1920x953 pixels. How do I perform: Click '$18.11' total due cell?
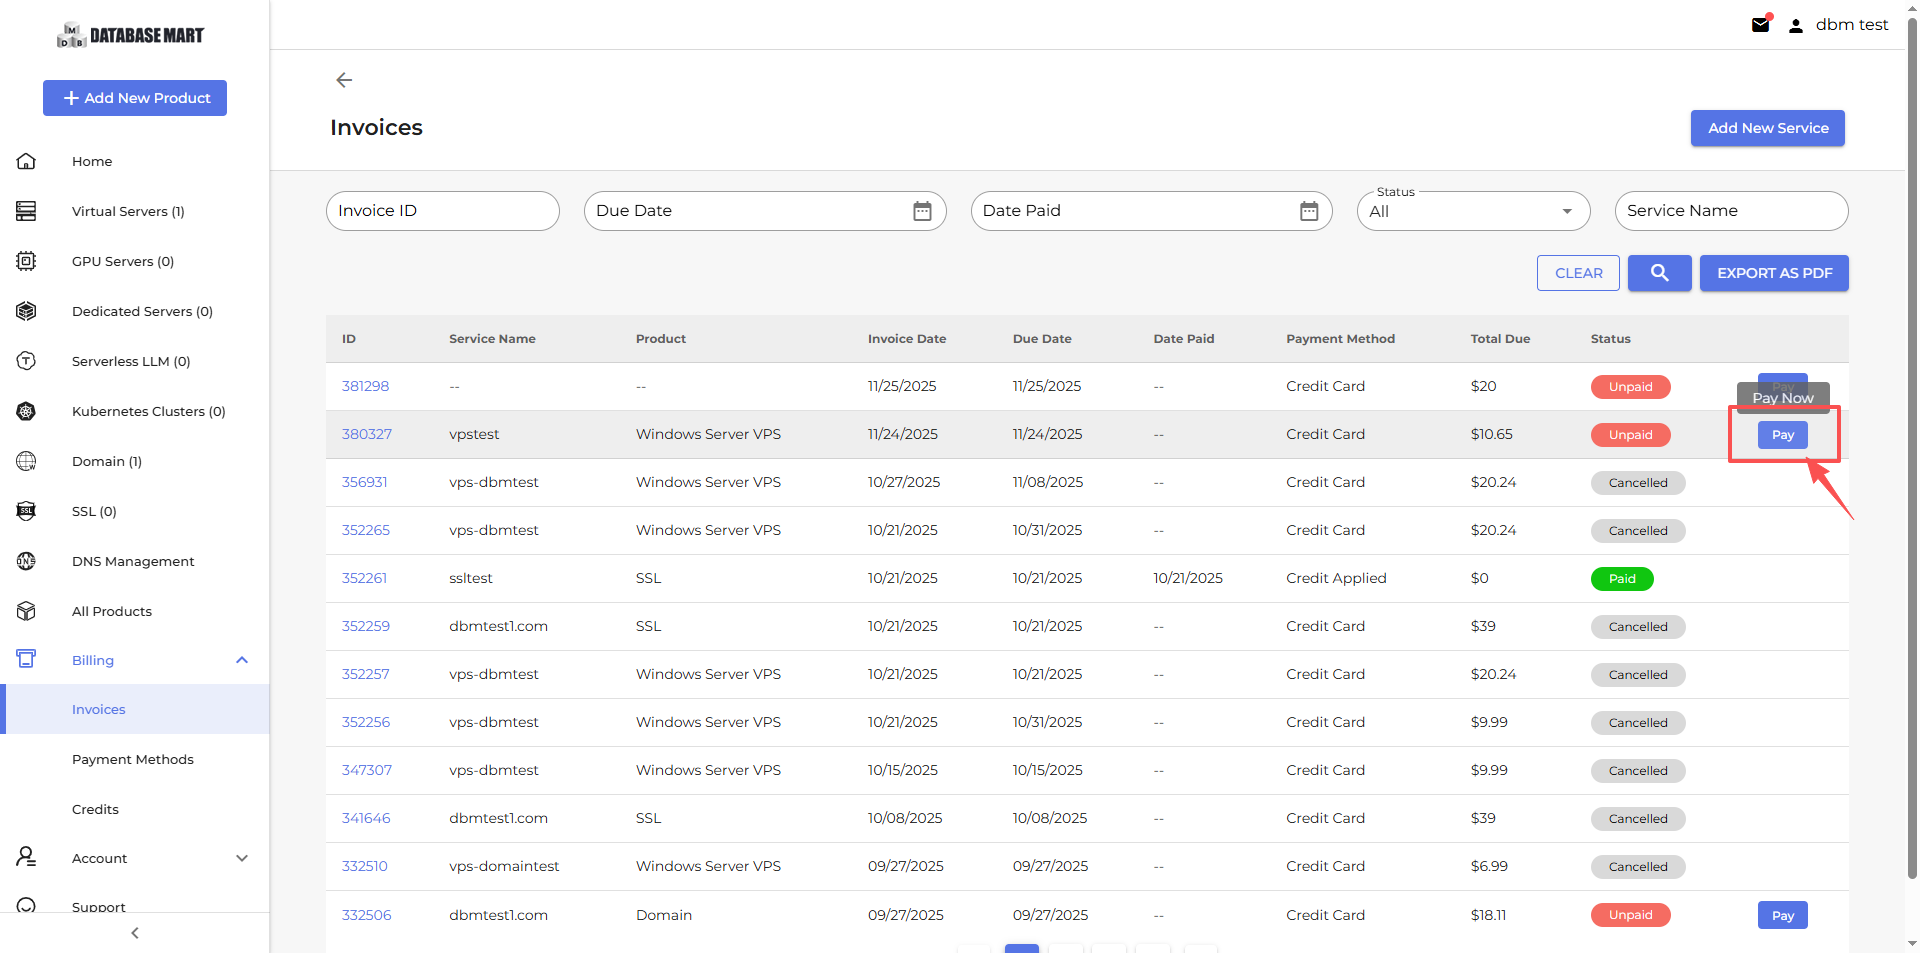[x=1488, y=915]
